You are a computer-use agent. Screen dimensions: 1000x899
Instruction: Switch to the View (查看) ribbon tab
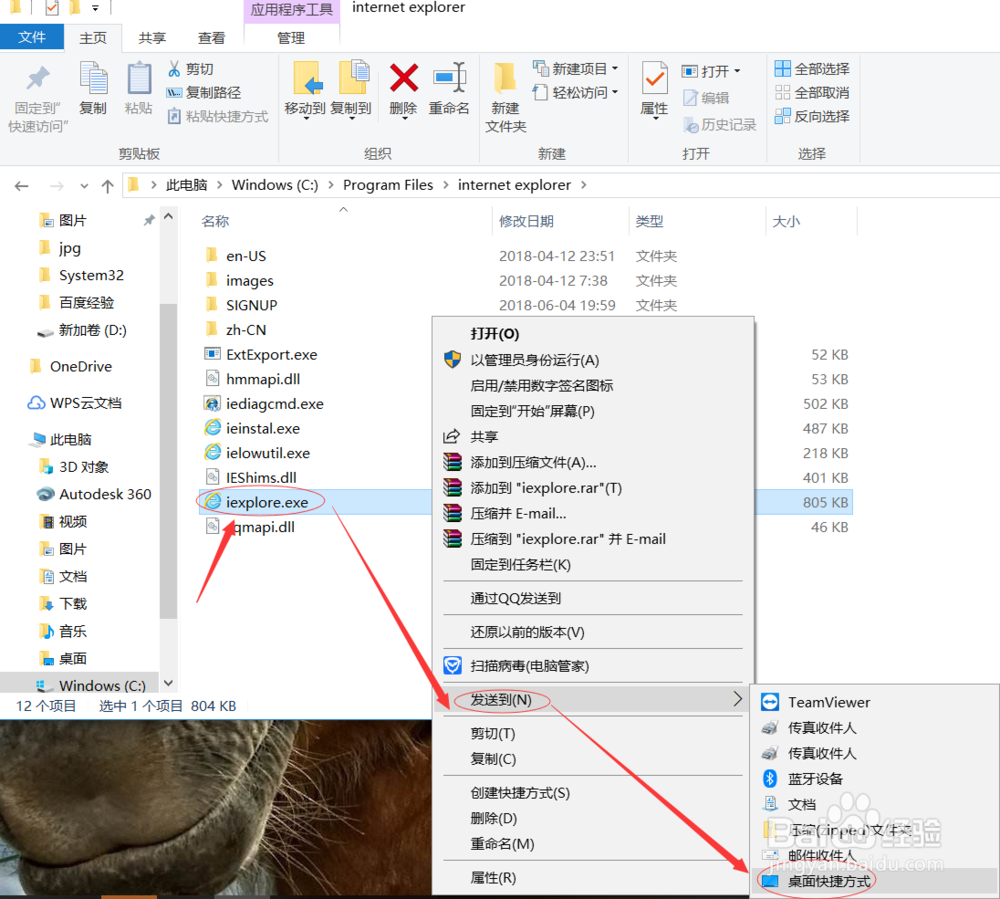211,38
